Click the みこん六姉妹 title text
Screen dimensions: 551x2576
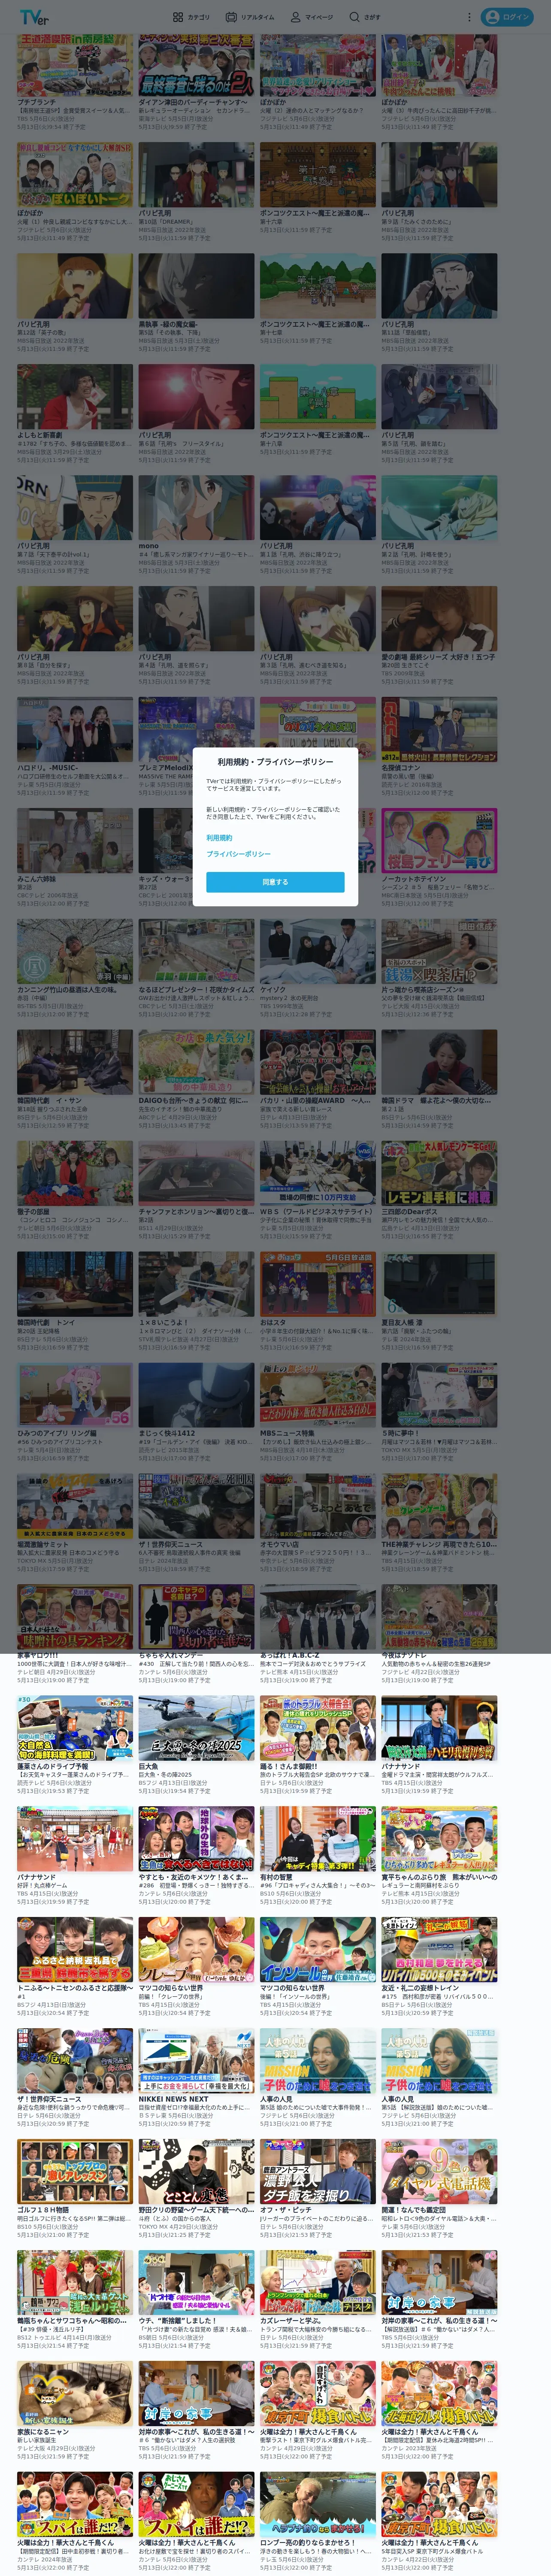pos(36,879)
